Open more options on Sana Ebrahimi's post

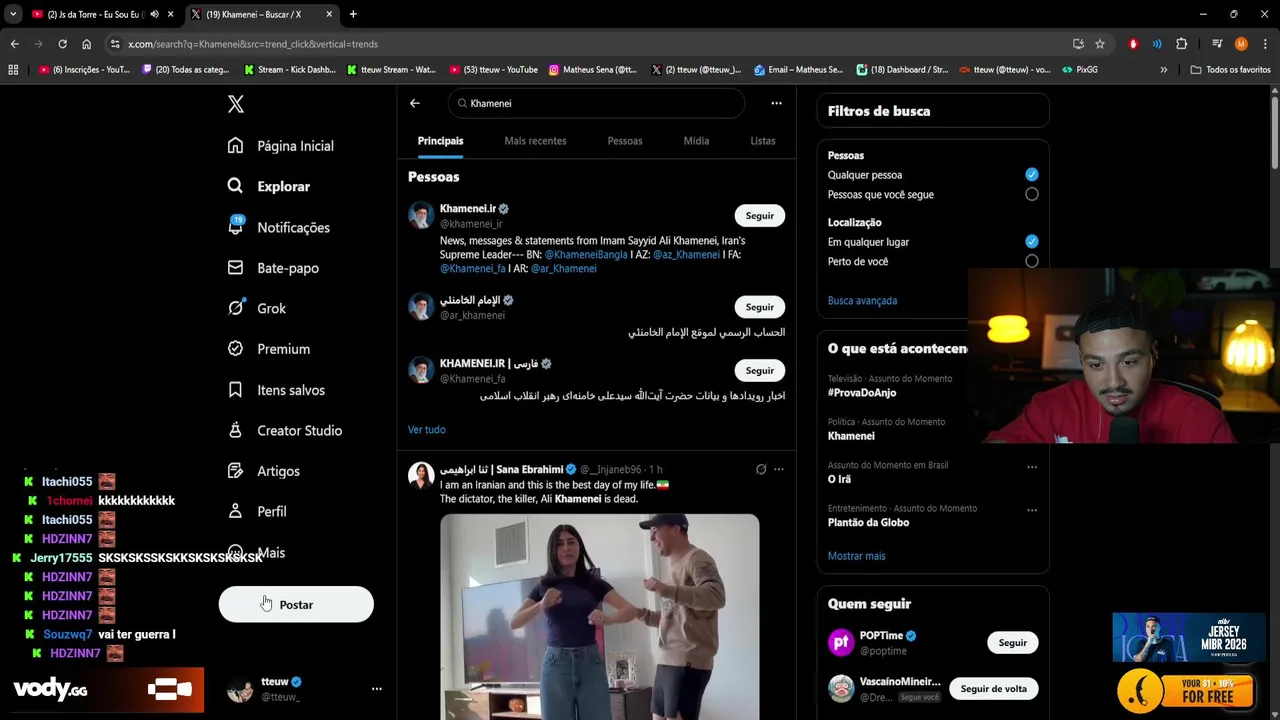(779, 469)
